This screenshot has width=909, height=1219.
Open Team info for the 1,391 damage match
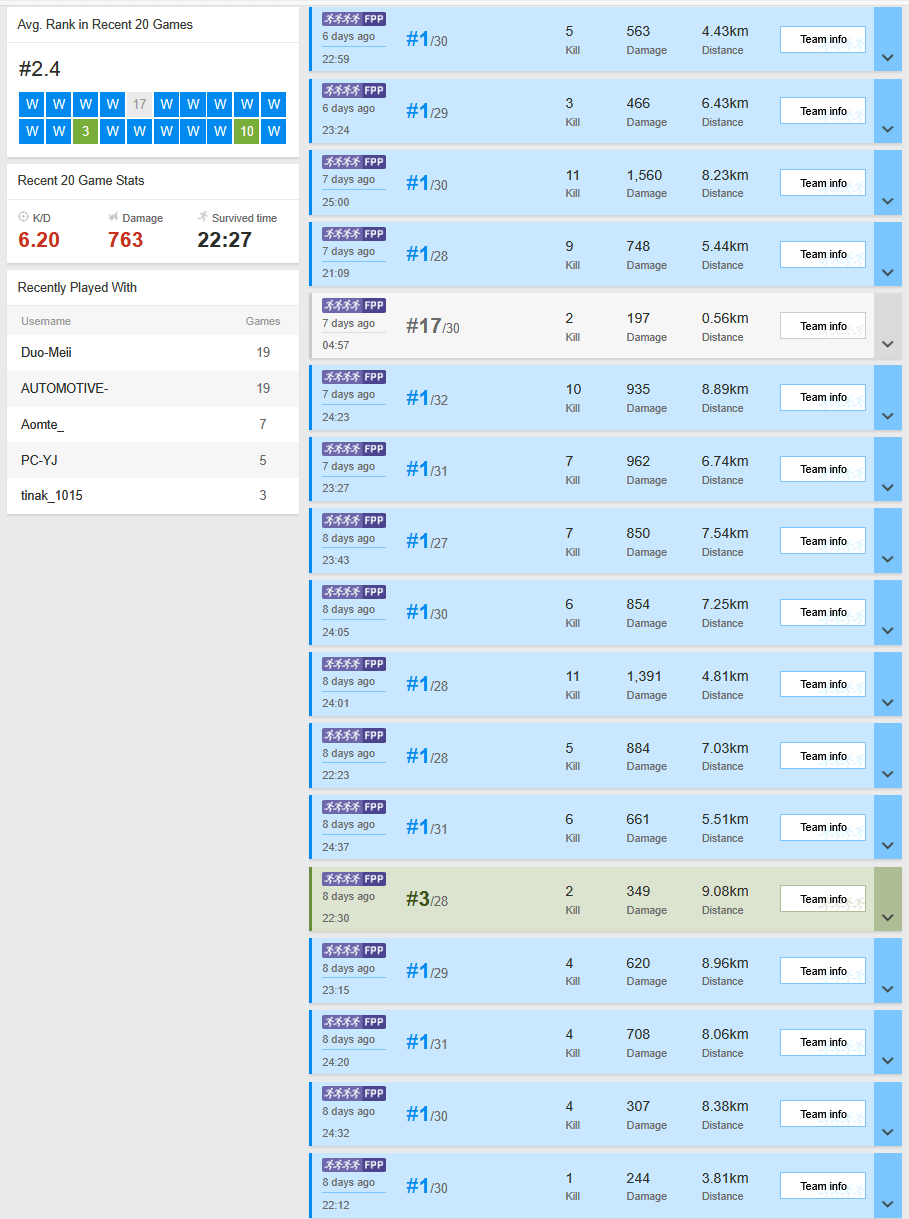pyautogui.click(x=822, y=684)
